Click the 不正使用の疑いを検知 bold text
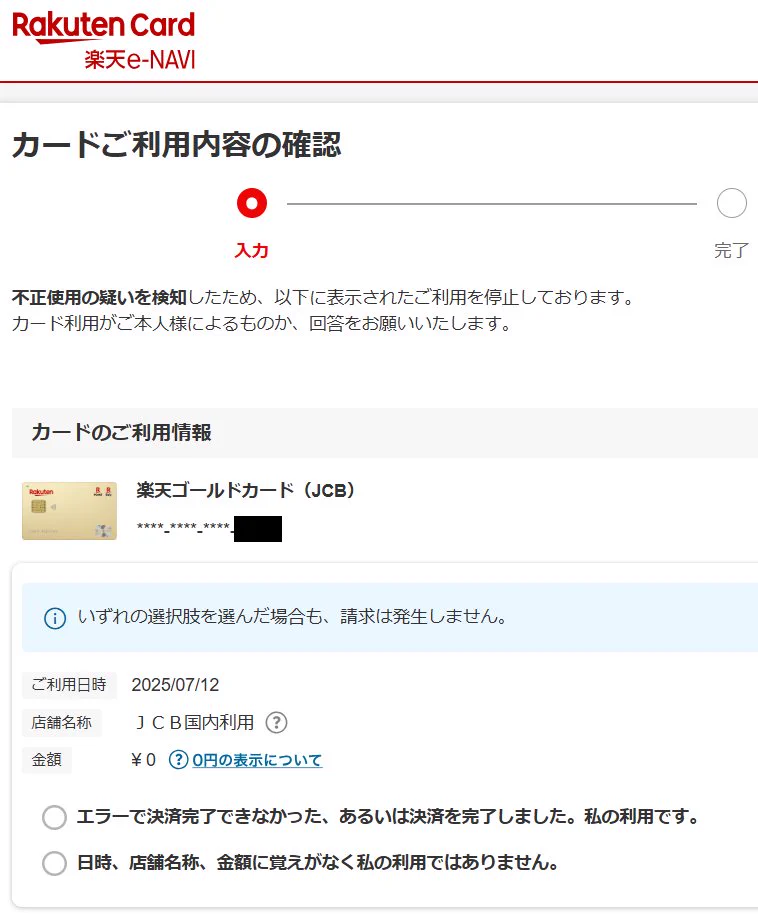The height and width of the screenshot is (924, 758). [x=99, y=297]
